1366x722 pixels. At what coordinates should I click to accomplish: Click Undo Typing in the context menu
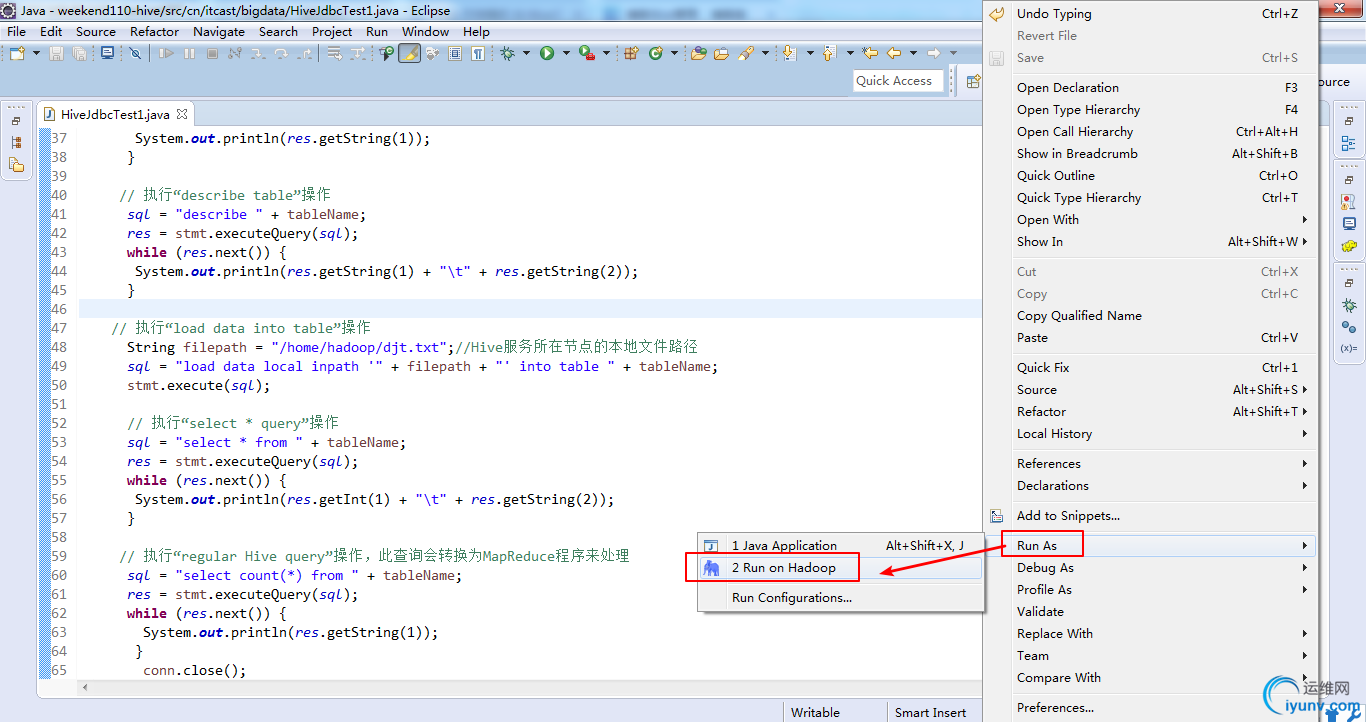pyautogui.click(x=1150, y=14)
